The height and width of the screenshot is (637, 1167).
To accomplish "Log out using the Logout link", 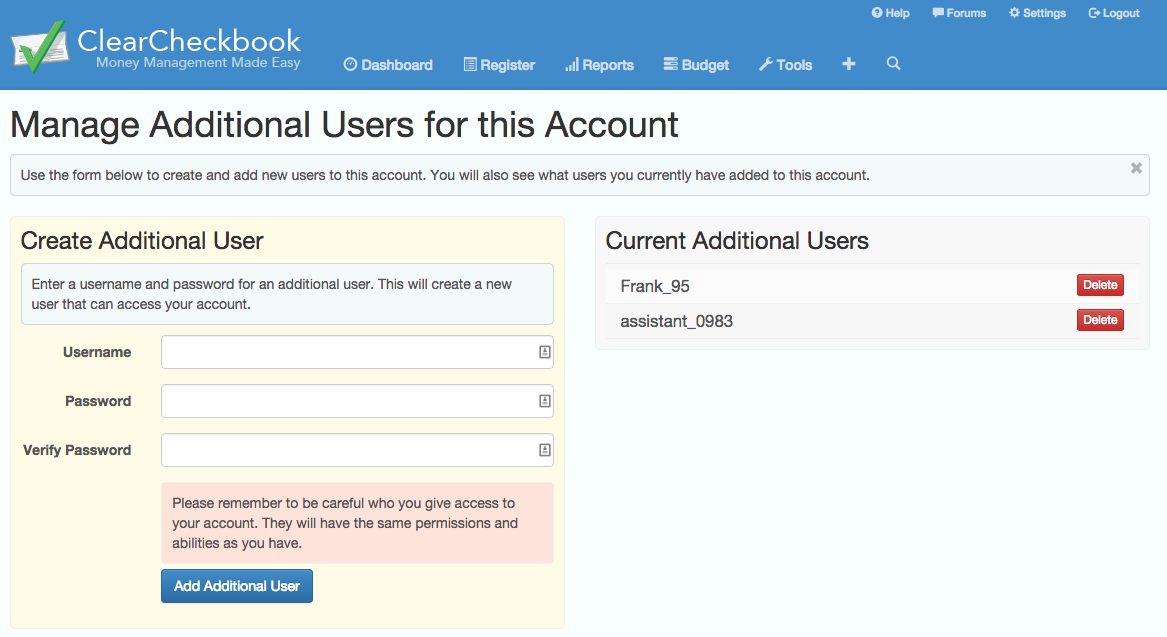I will (1114, 13).
